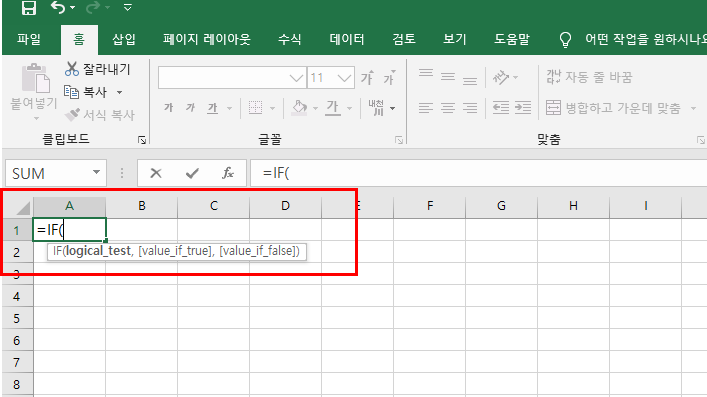This screenshot has height=397, width=707.
Task: Click the select all corner triangle
Action: 23,208
